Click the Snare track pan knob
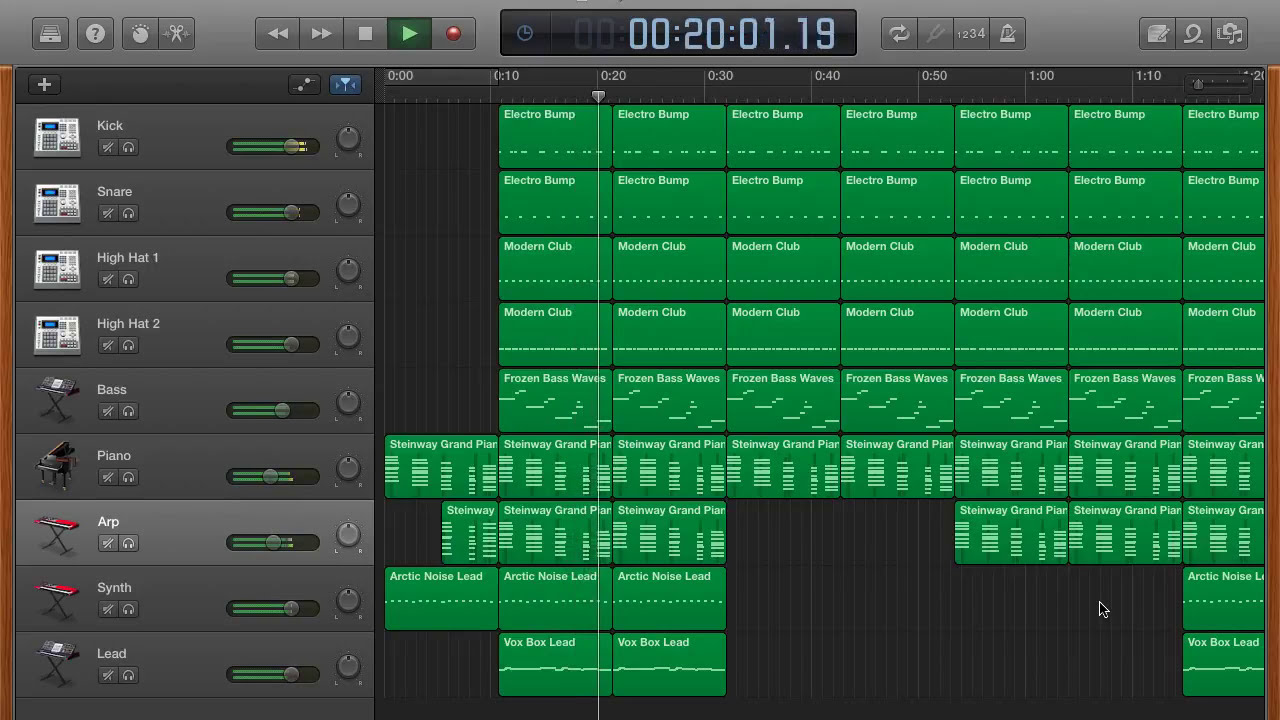The image size is (1280, 720). 347,204
